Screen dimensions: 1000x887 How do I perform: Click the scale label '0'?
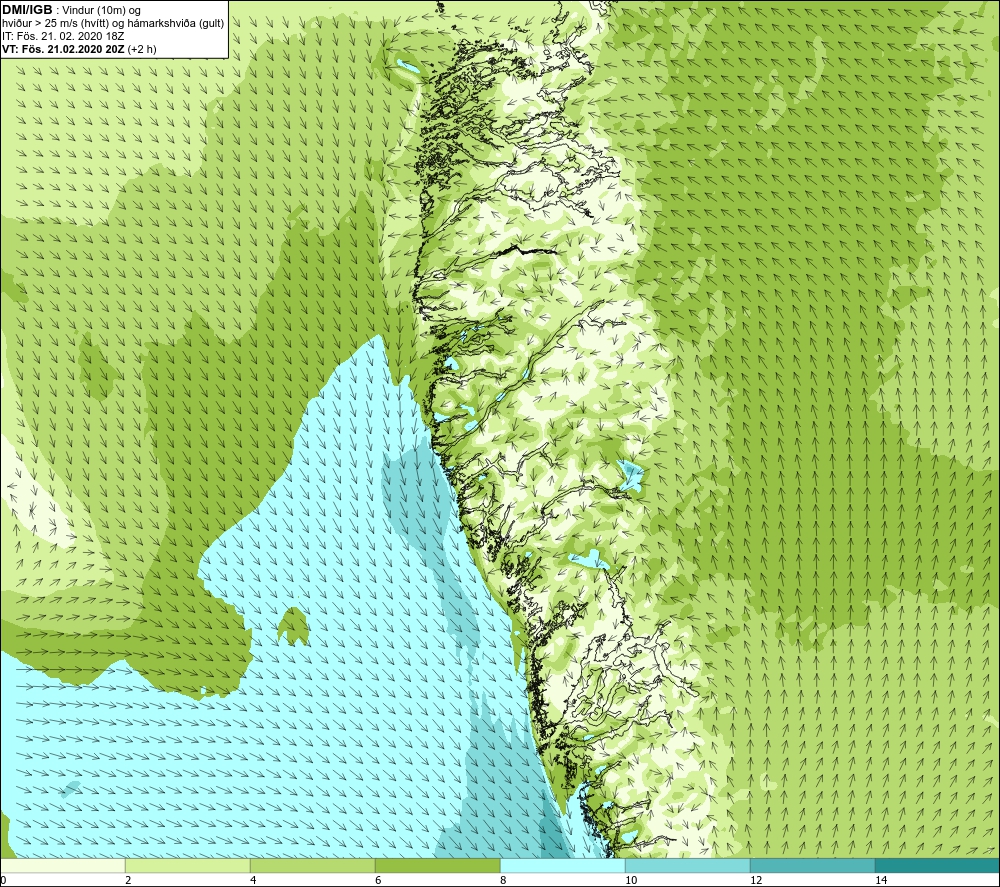(x=3, y=880)
